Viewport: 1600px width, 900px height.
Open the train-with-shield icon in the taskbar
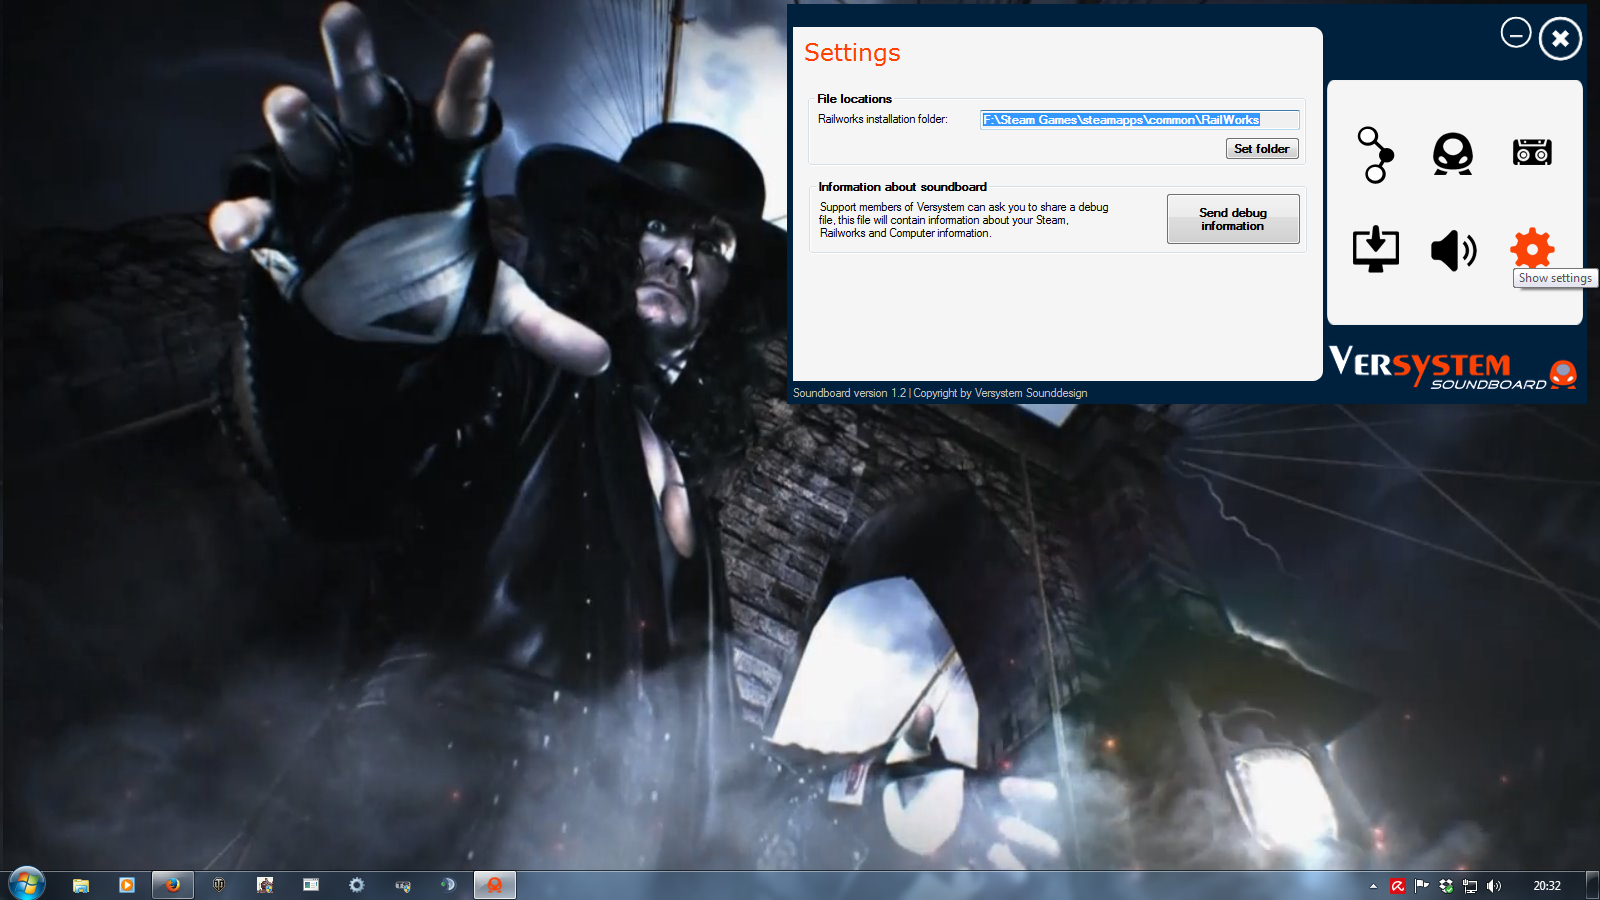[x=403, y=885]
